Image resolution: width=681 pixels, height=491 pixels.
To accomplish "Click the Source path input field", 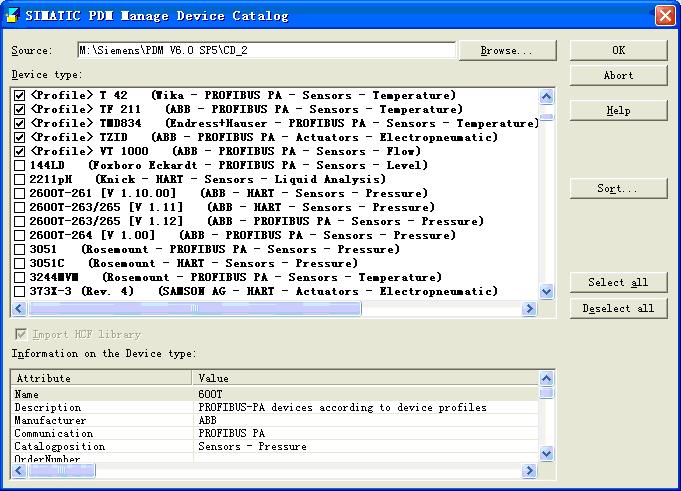I will 267,50.
